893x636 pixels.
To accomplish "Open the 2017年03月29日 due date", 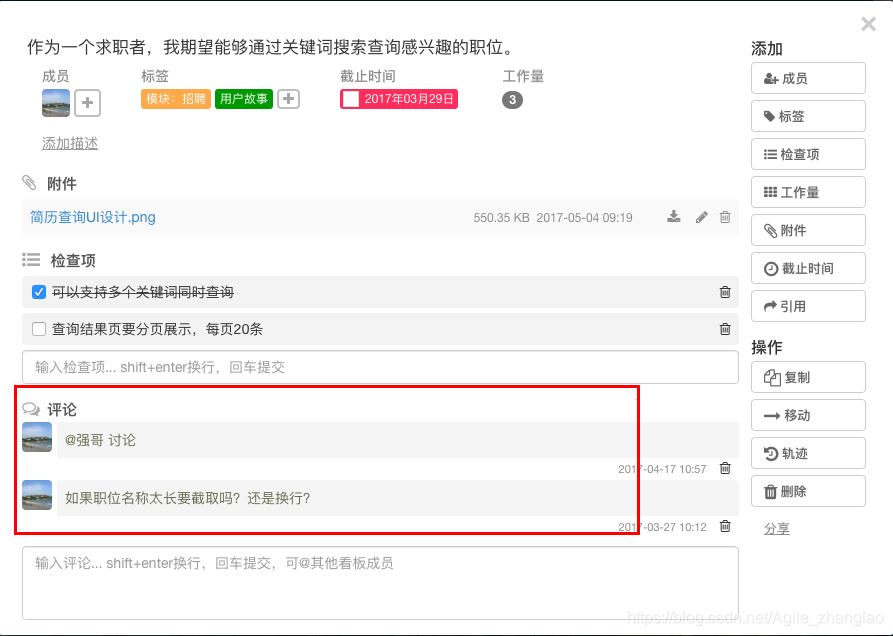I will pos(409,99).
